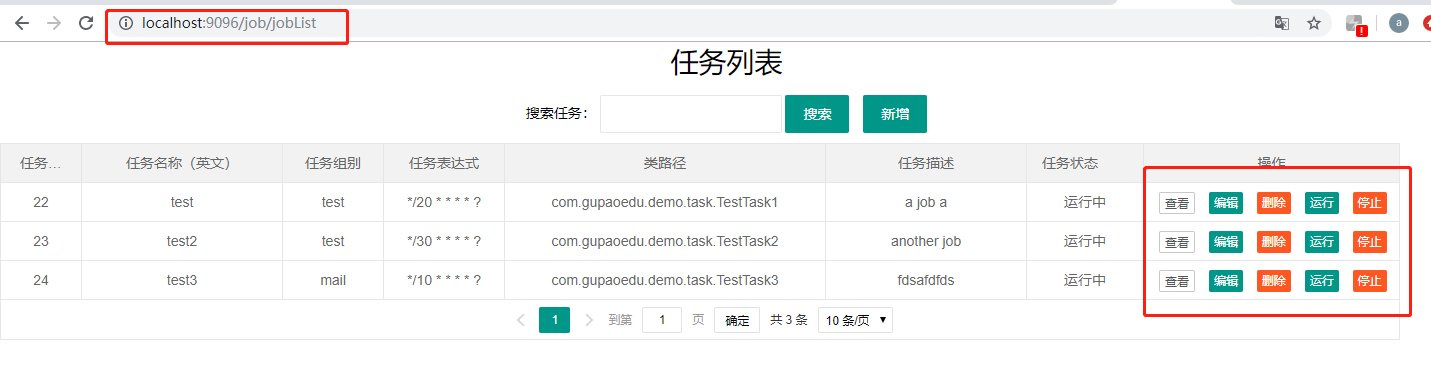Click the class path com.gupaoedu.demo.task.TestTask3

point(665,280)
